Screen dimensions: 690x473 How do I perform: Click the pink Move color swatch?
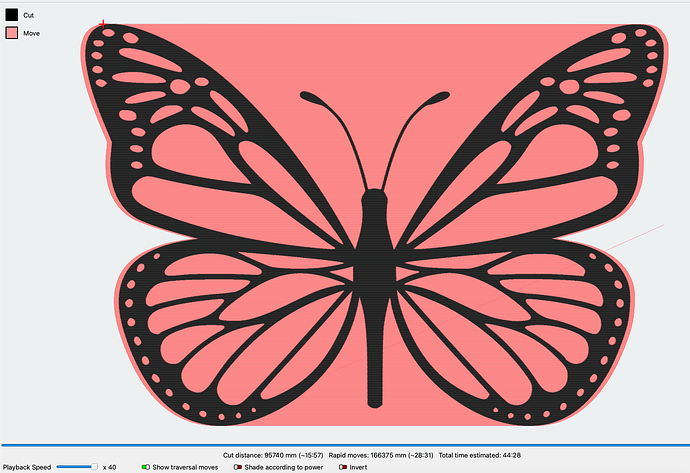[12, 33]
